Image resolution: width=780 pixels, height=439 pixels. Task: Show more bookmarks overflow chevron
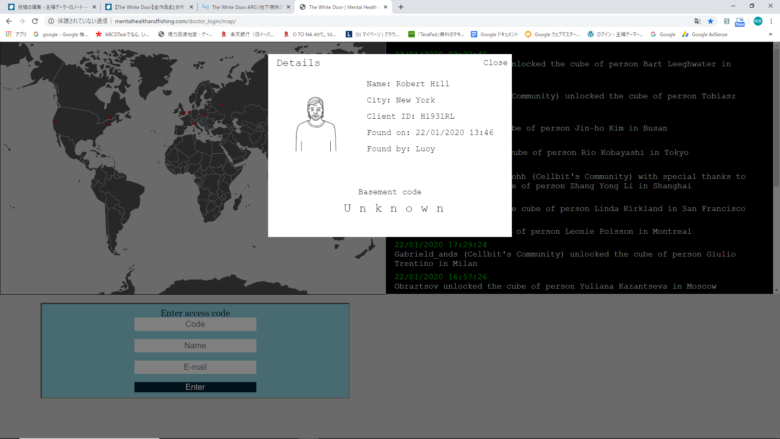click(771, 34)
